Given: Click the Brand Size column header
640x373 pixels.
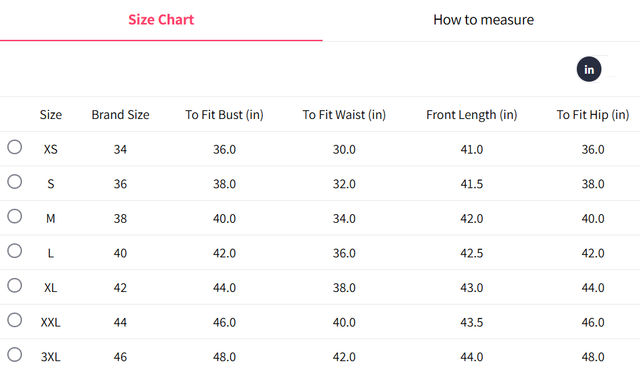Looking at the screenshot, I should tap(120, 115).
